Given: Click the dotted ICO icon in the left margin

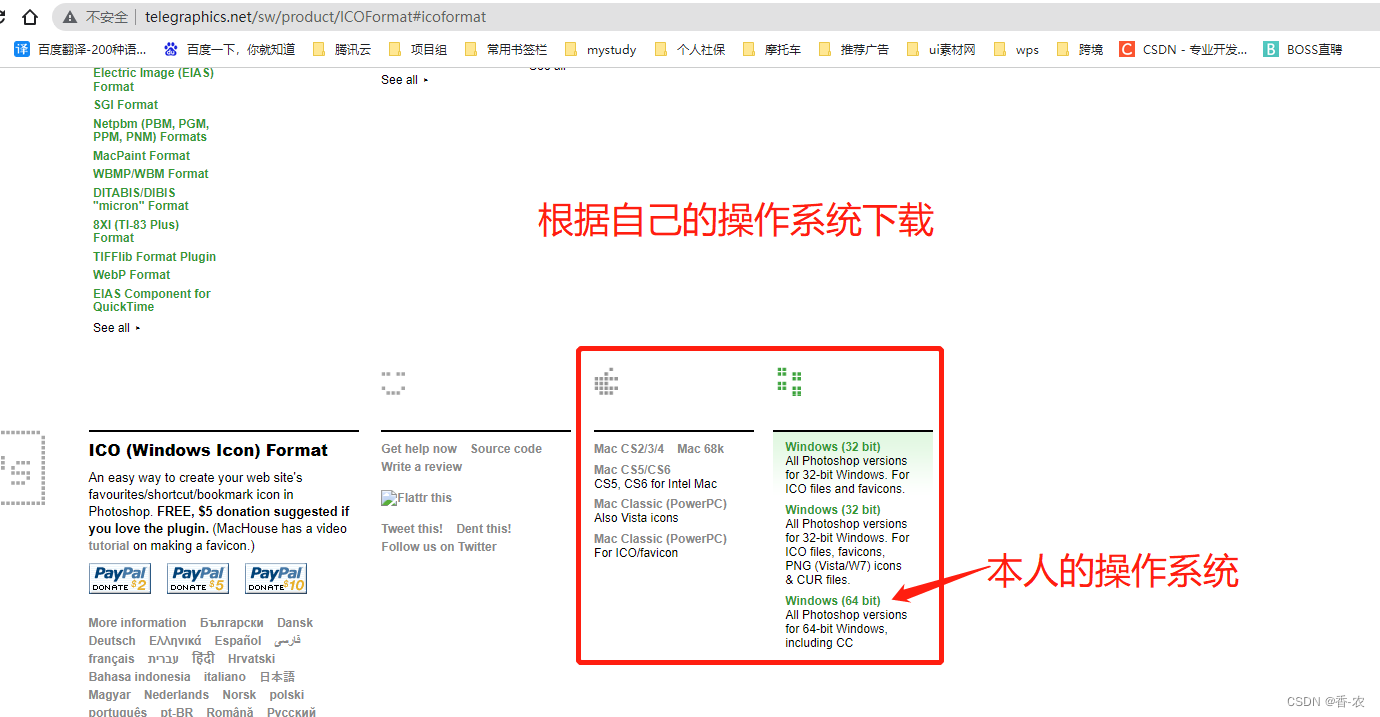Looking at the screenshot, I should (22, 466).
